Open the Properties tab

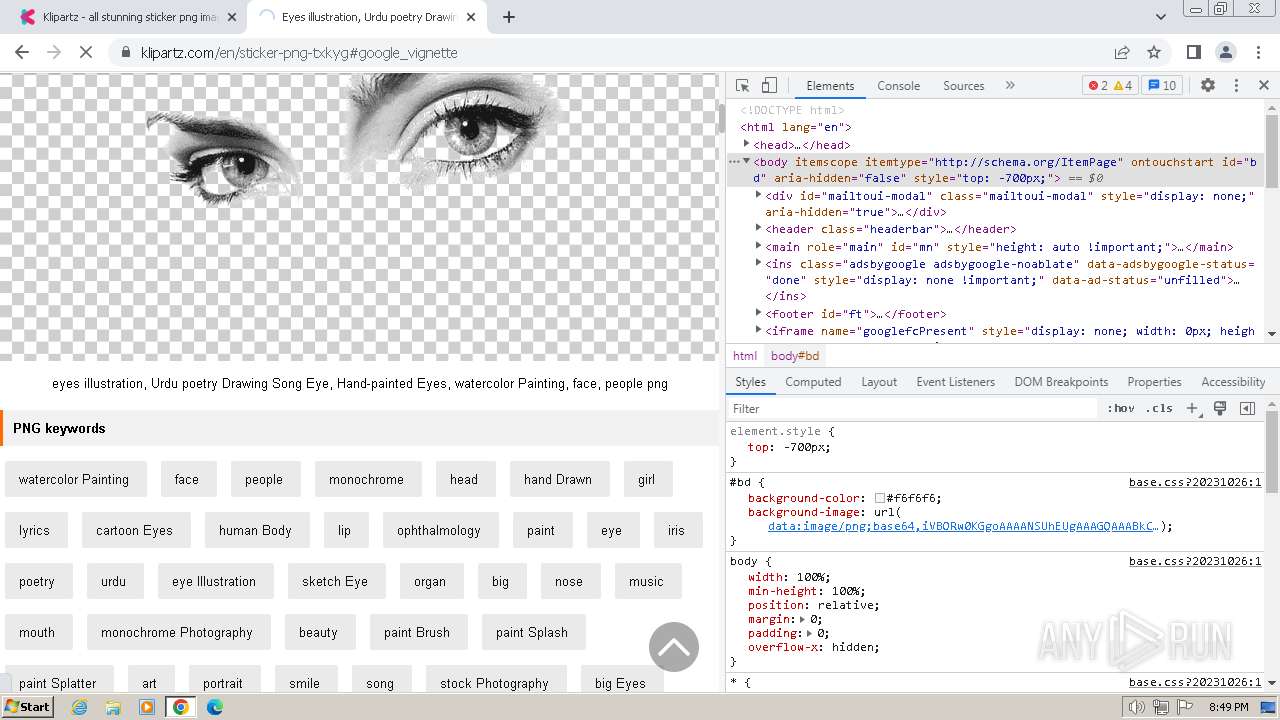[x=1154, y=382]
